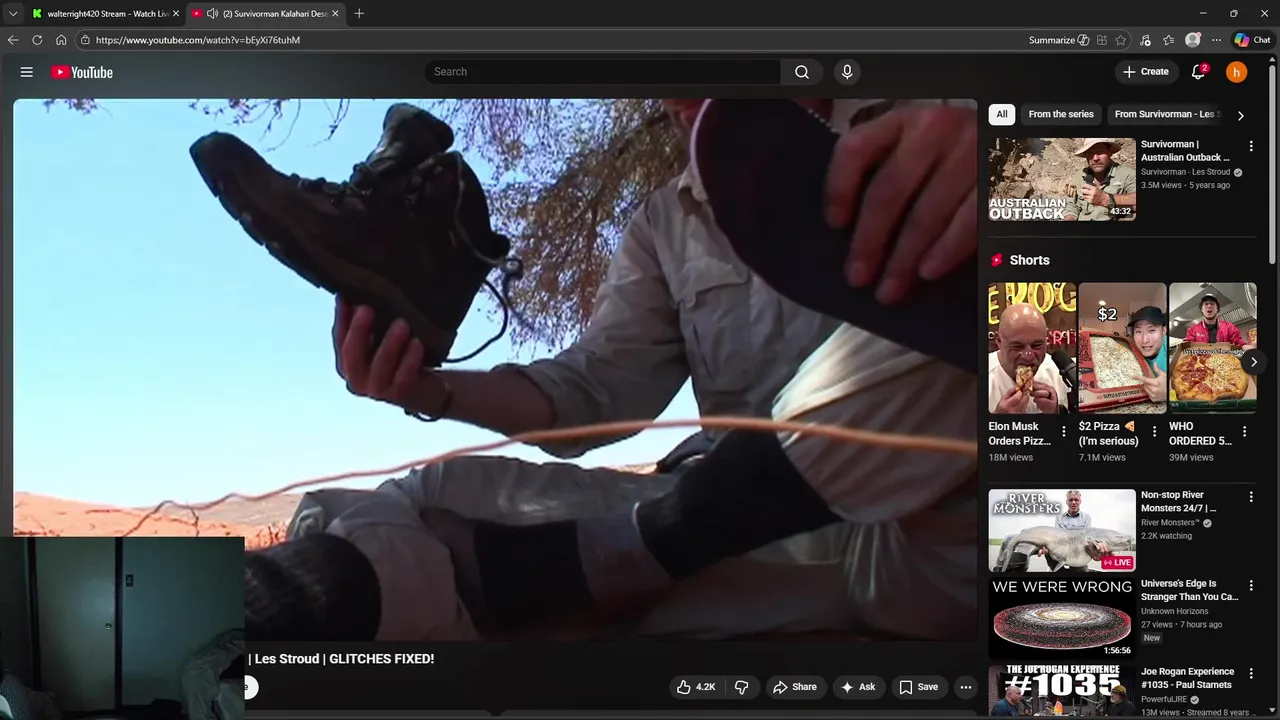Open a new browser tab
The height and width of the screenshot is (720, 1280).
tap(359, 14)
